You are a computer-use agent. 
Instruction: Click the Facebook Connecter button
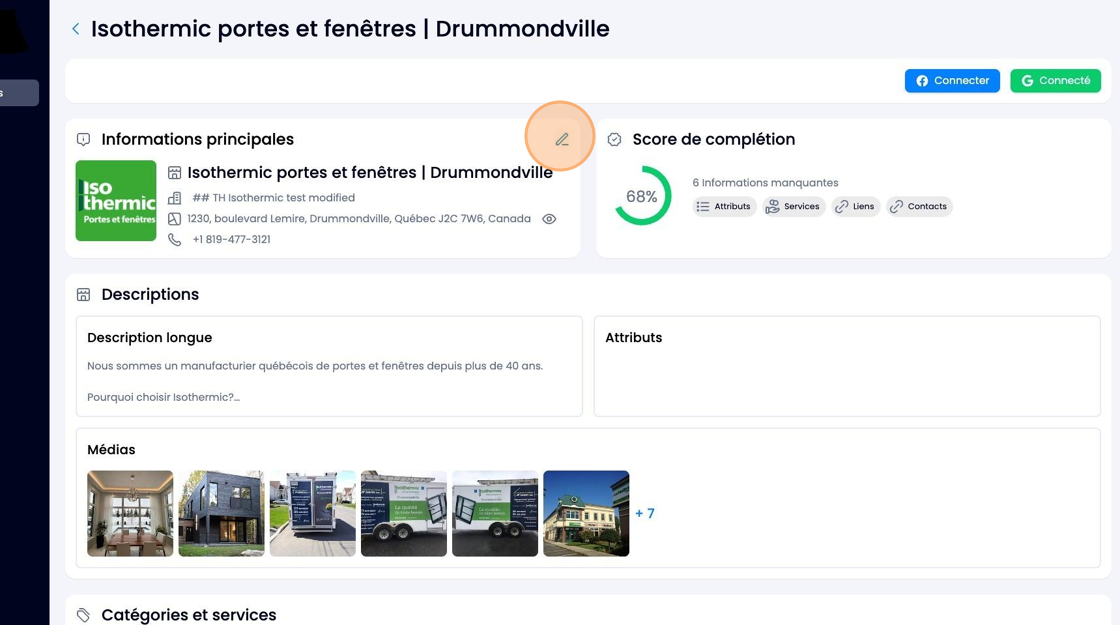coord(952,81)
